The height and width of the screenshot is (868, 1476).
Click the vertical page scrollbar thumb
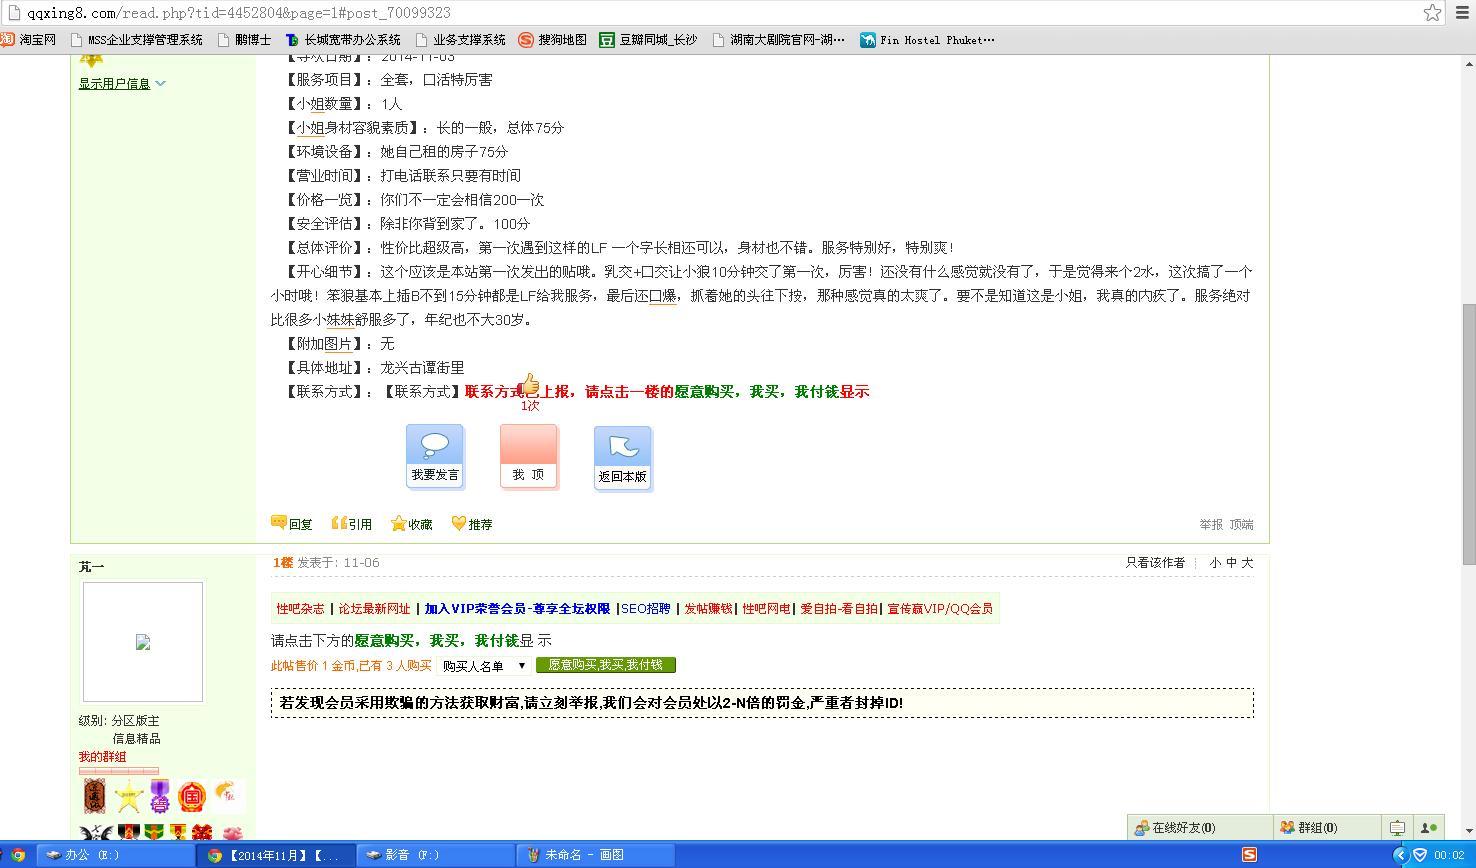[x=1468, y=433]
